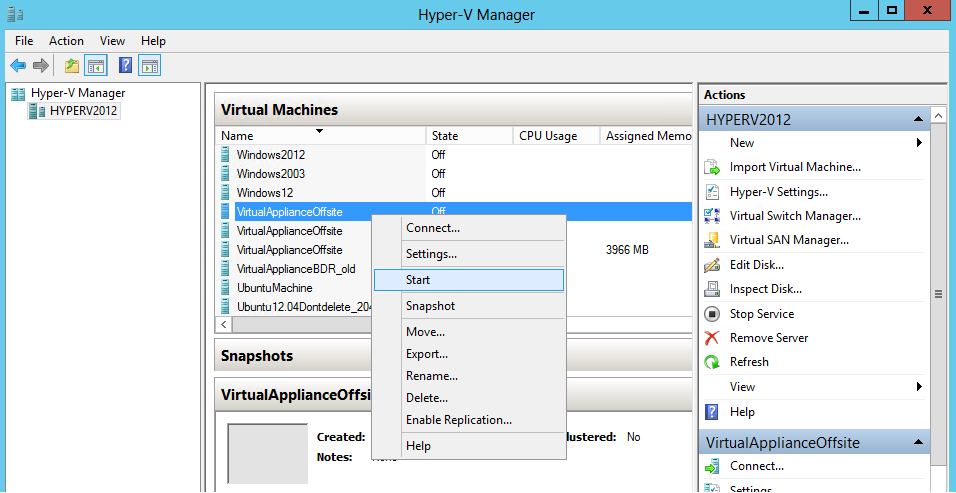This screenshot has width=956, height=493.
Task: Click the green Refresh icon
Action: point(712,362)
